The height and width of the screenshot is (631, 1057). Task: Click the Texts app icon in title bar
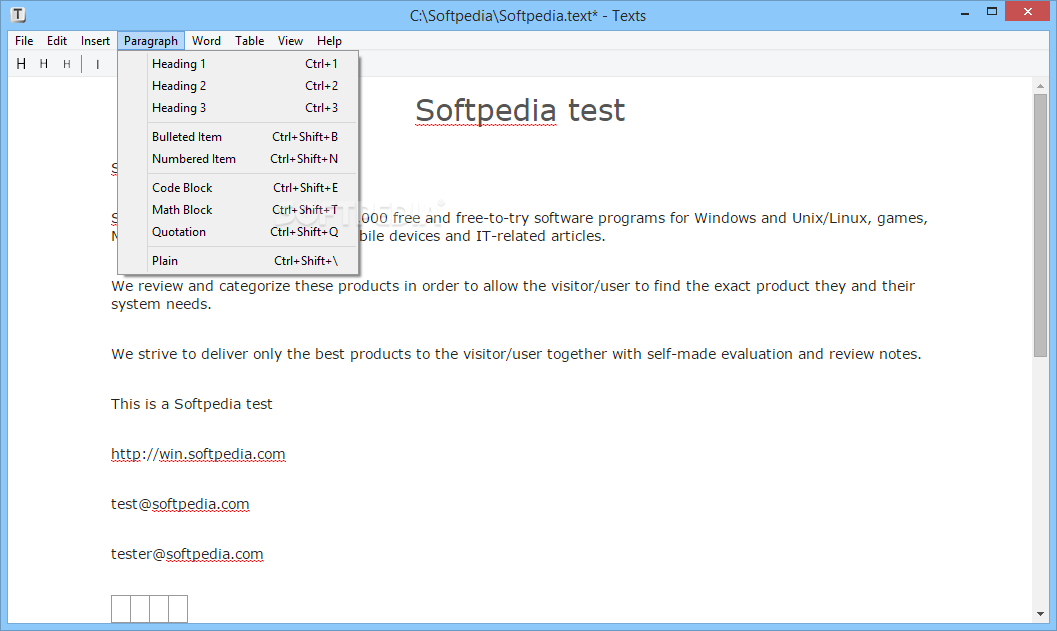pyautogui.click(x=19, y=14)
